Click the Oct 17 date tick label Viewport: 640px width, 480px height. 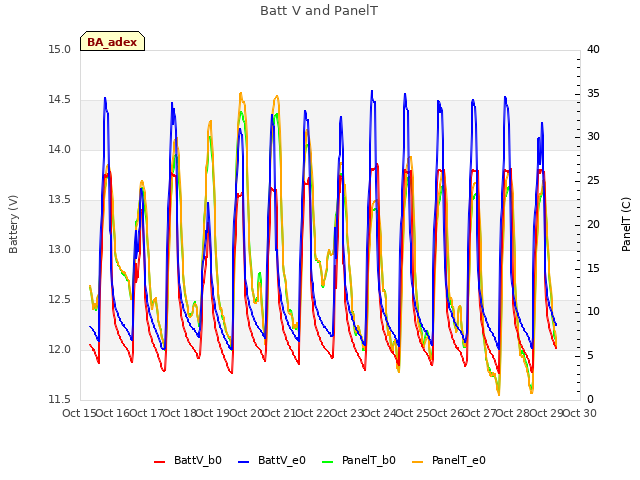click(146, 414)
